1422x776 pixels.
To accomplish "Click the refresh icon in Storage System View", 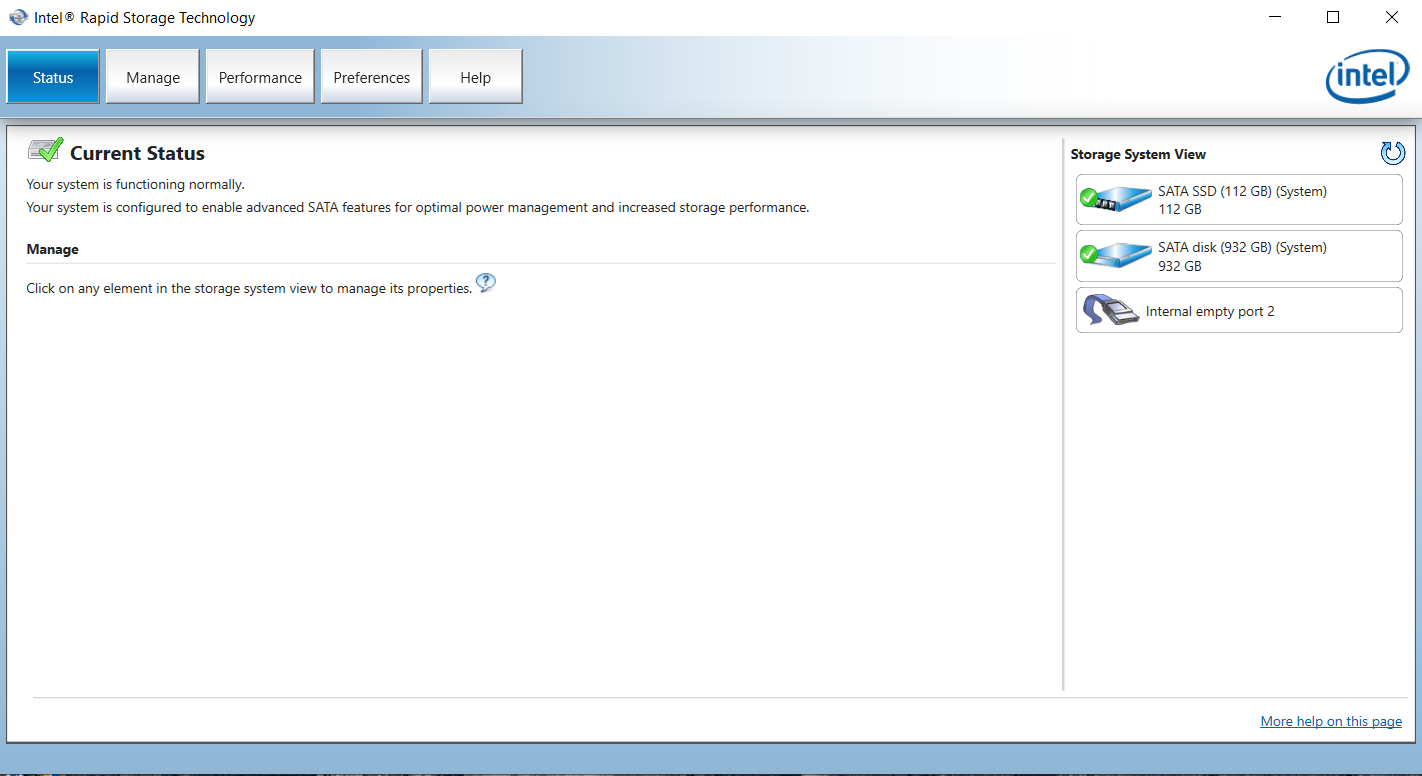I will 1392,153.
